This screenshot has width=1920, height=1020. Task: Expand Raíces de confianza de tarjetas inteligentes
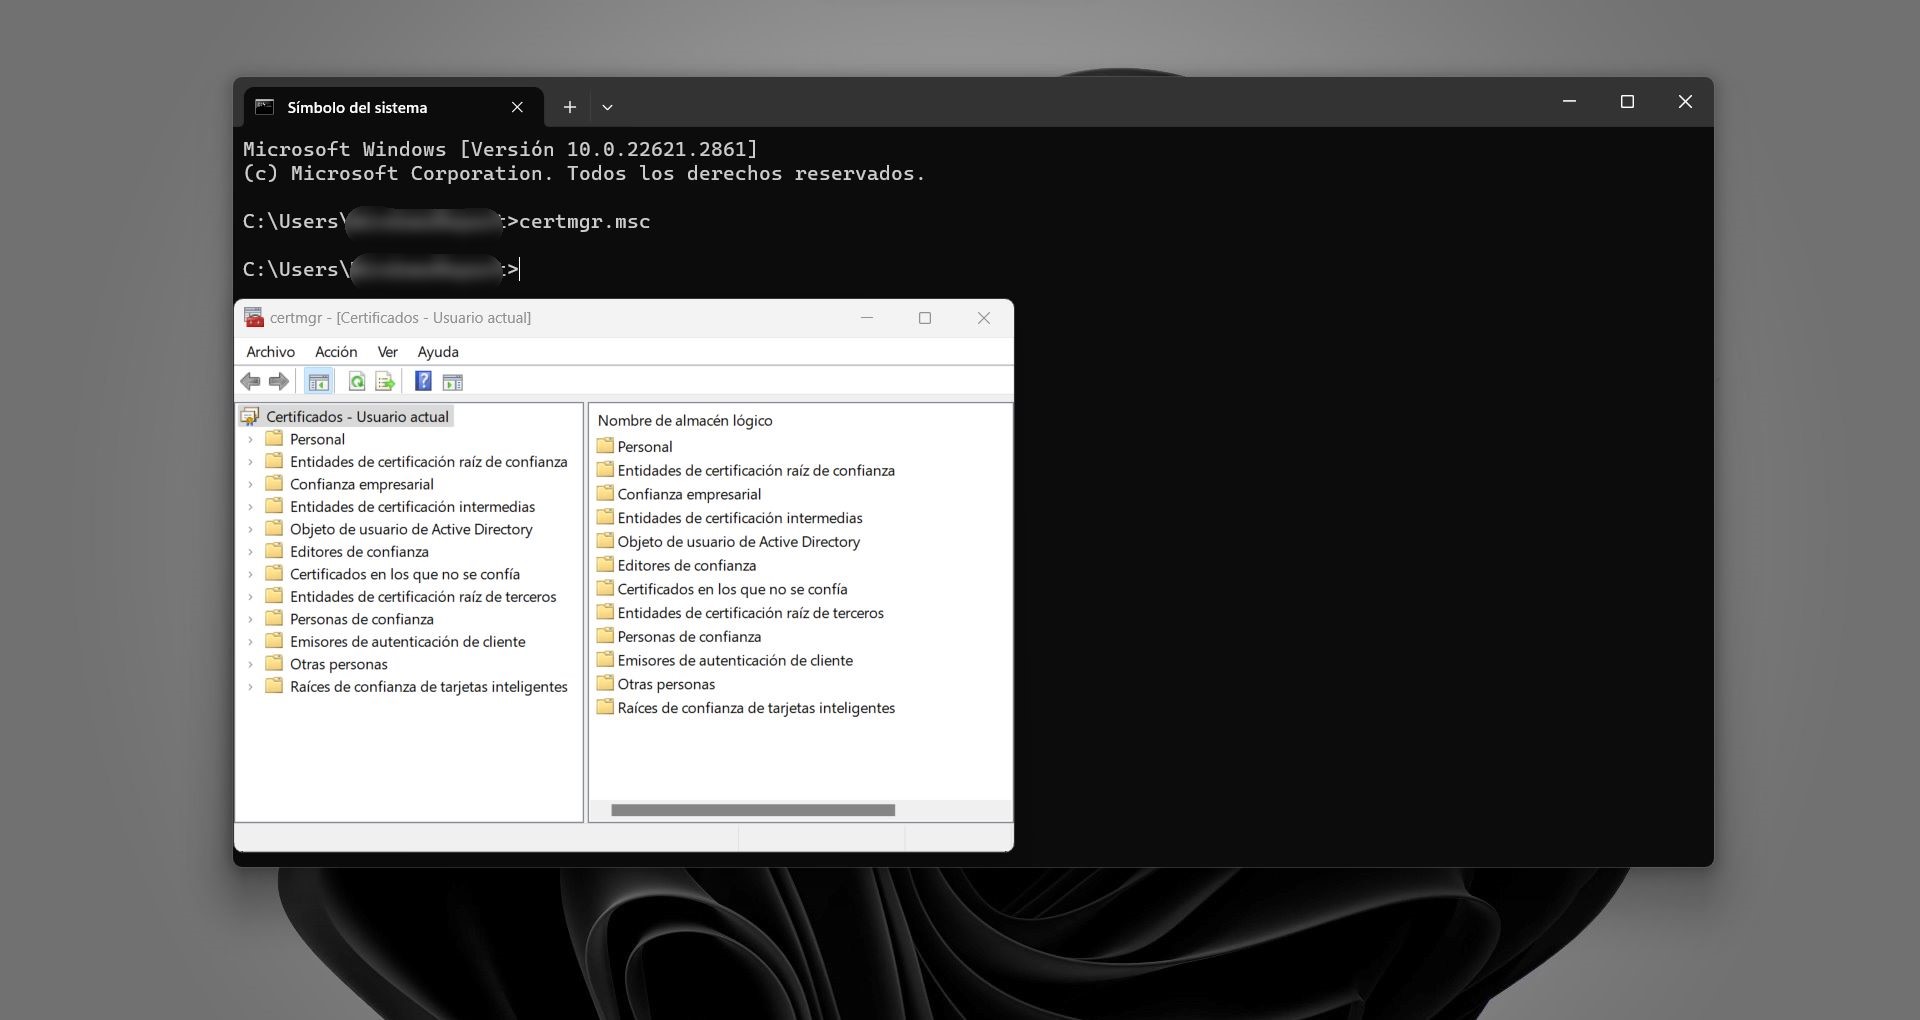[x=250, y=686]
